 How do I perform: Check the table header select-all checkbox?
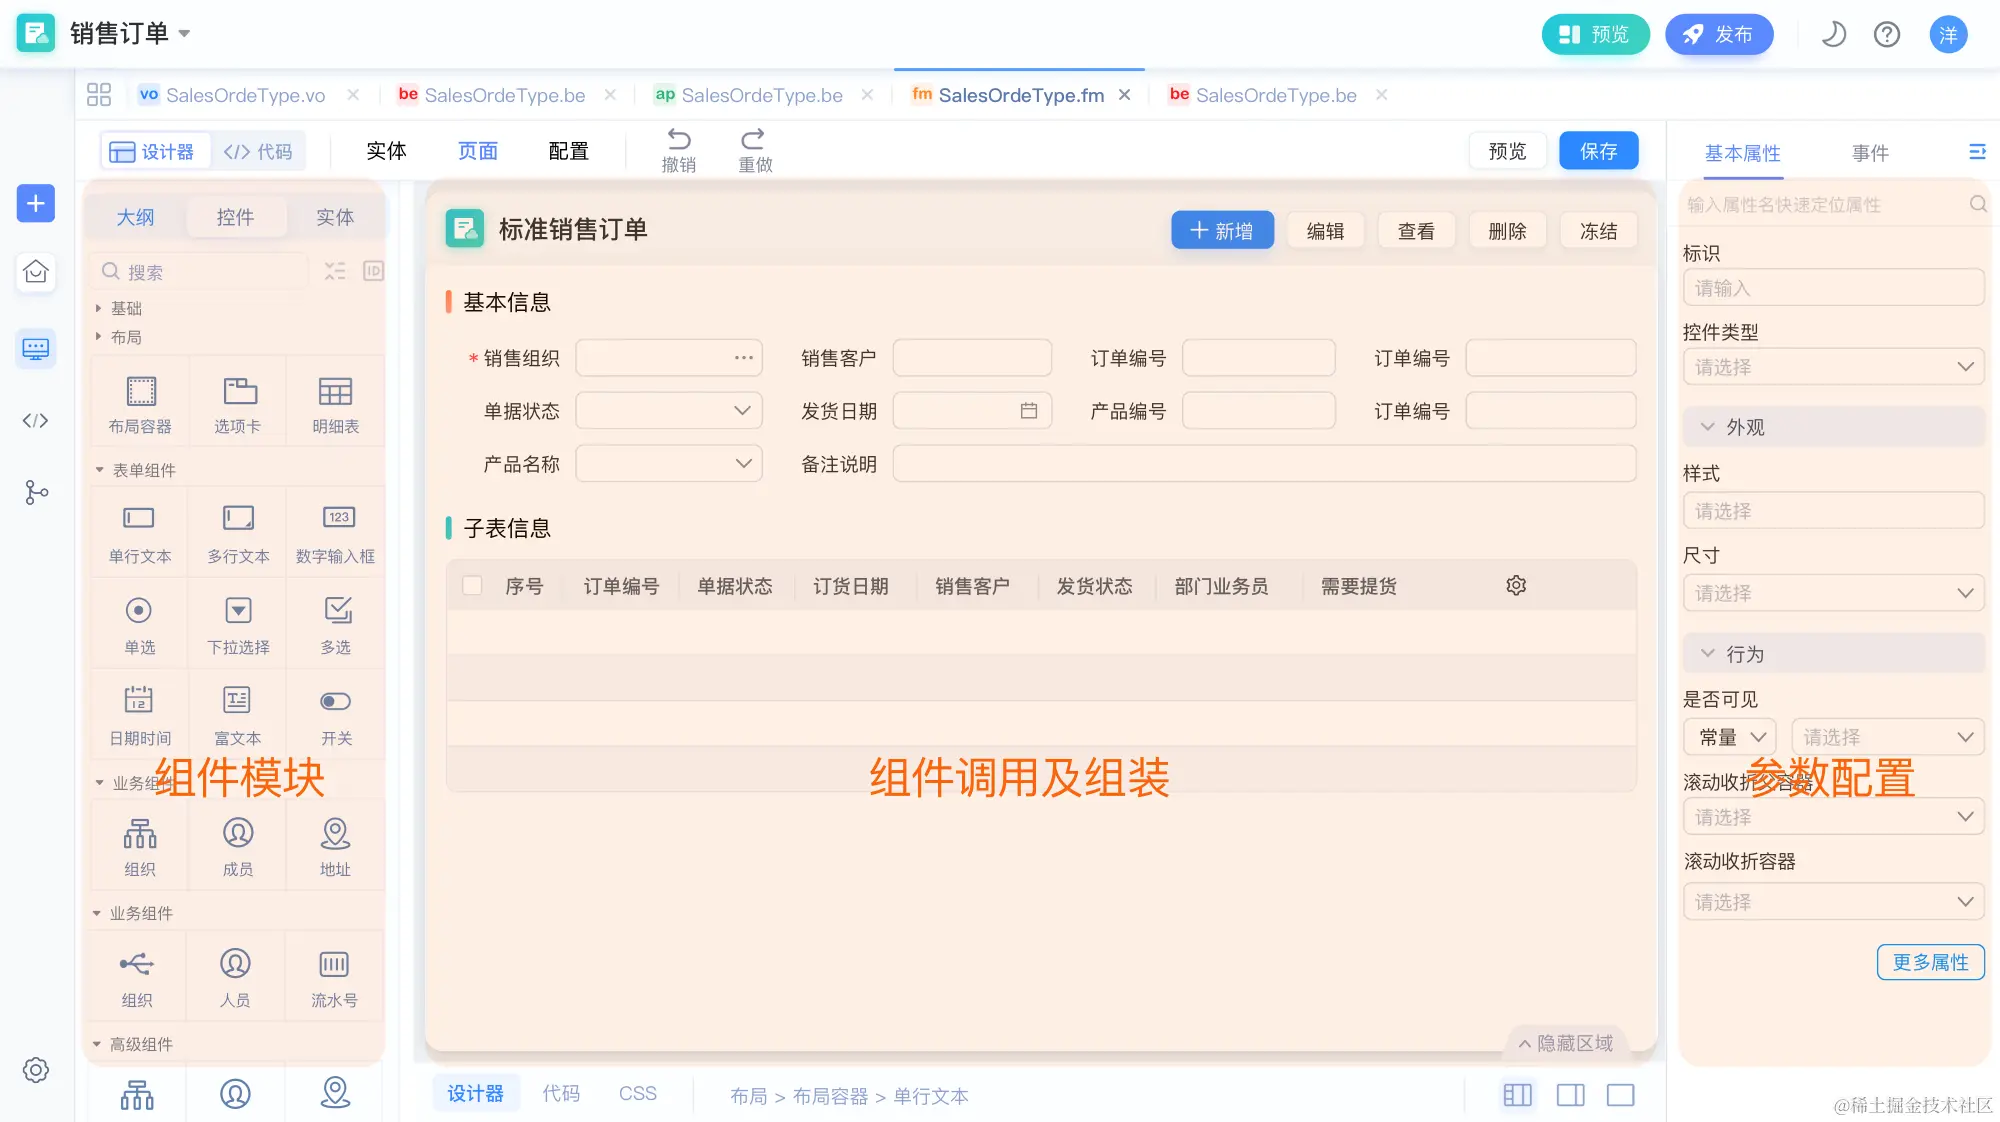click(x=472, y=586)
